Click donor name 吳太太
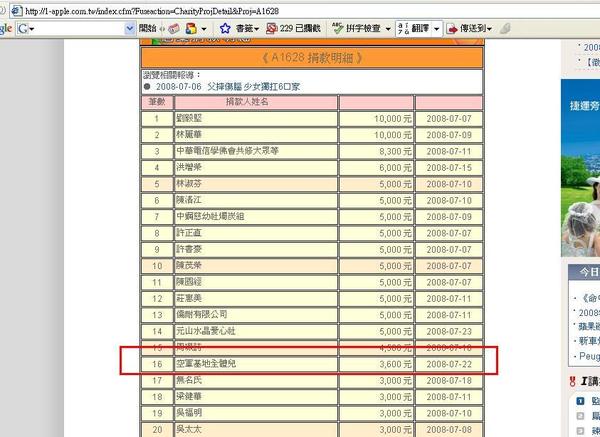 click(x=189, y=430)
